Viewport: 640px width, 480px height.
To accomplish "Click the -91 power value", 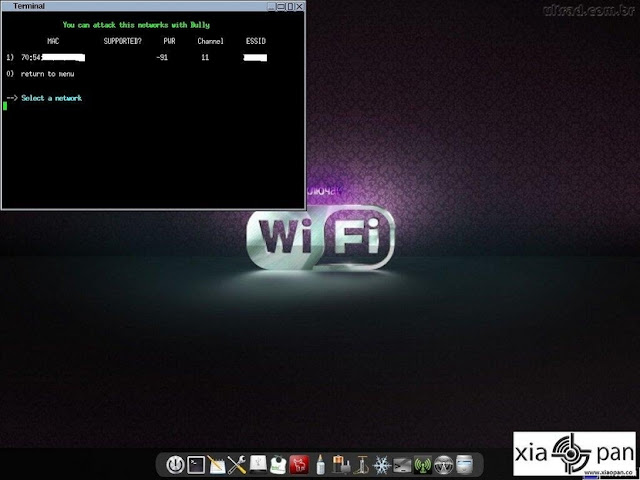I will tap(162, 58).
